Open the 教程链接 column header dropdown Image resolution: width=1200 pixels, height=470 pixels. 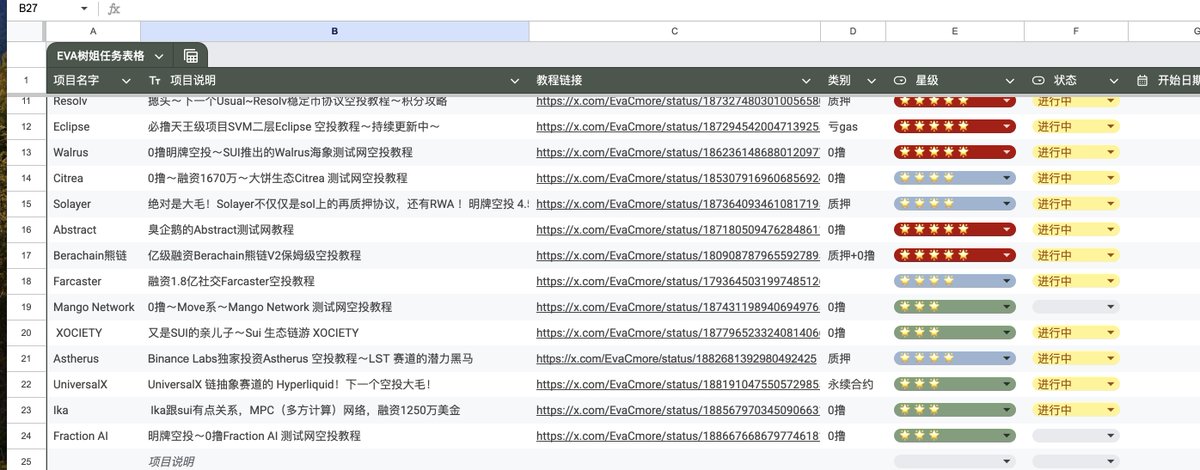(806, 80)
